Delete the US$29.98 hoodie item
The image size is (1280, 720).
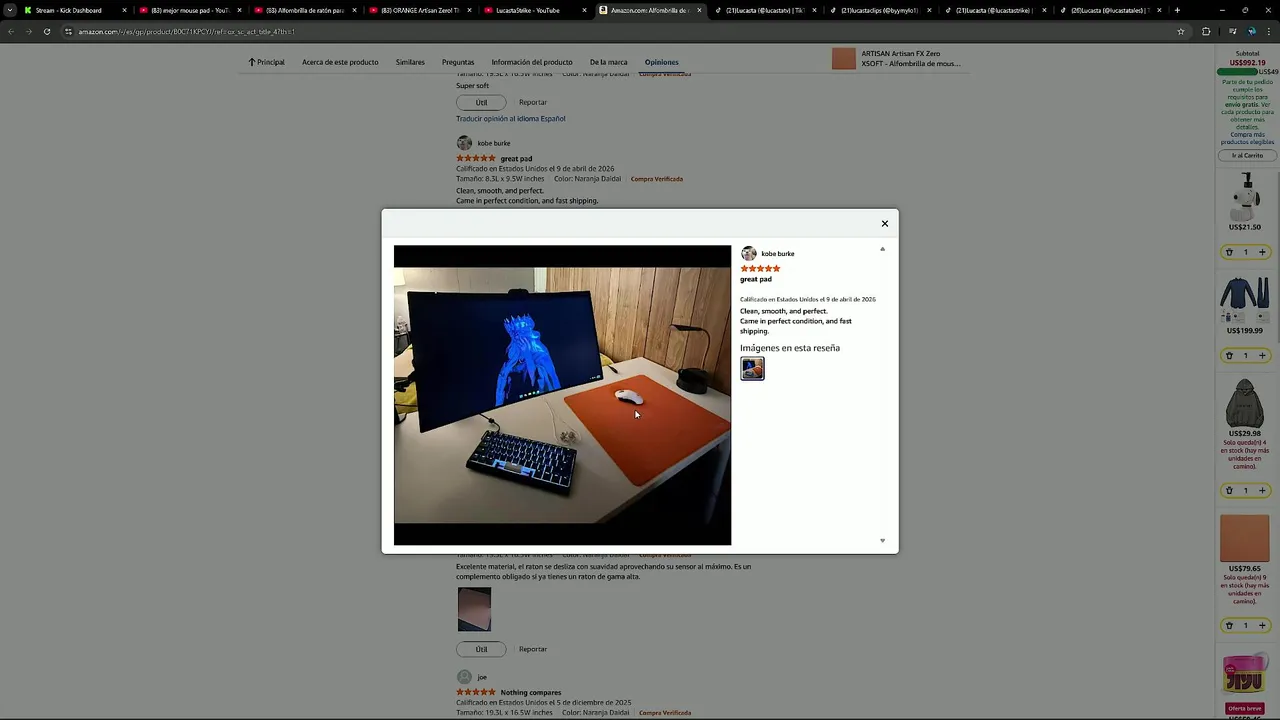pyautogui.click(x=1229, y=490)
